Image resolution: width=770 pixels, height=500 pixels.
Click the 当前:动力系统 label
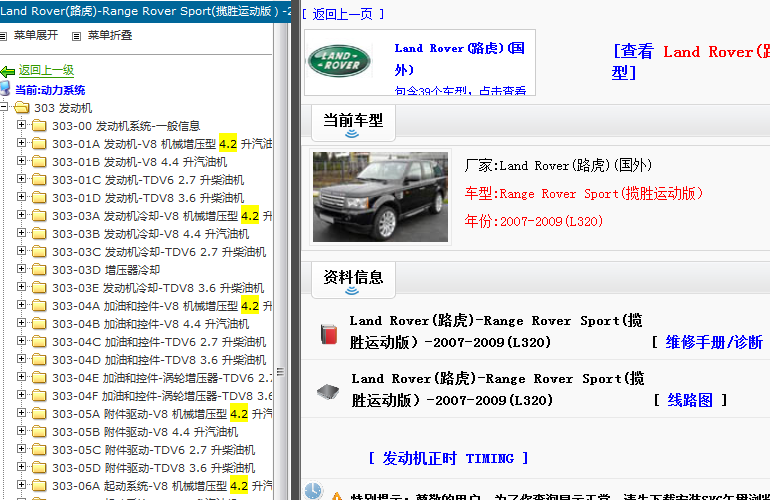pyautogui.click(x=50, y=90)
